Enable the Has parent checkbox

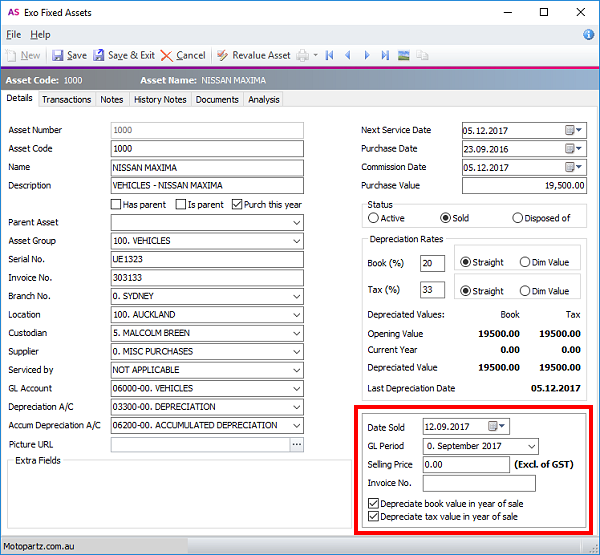(116, 205)
